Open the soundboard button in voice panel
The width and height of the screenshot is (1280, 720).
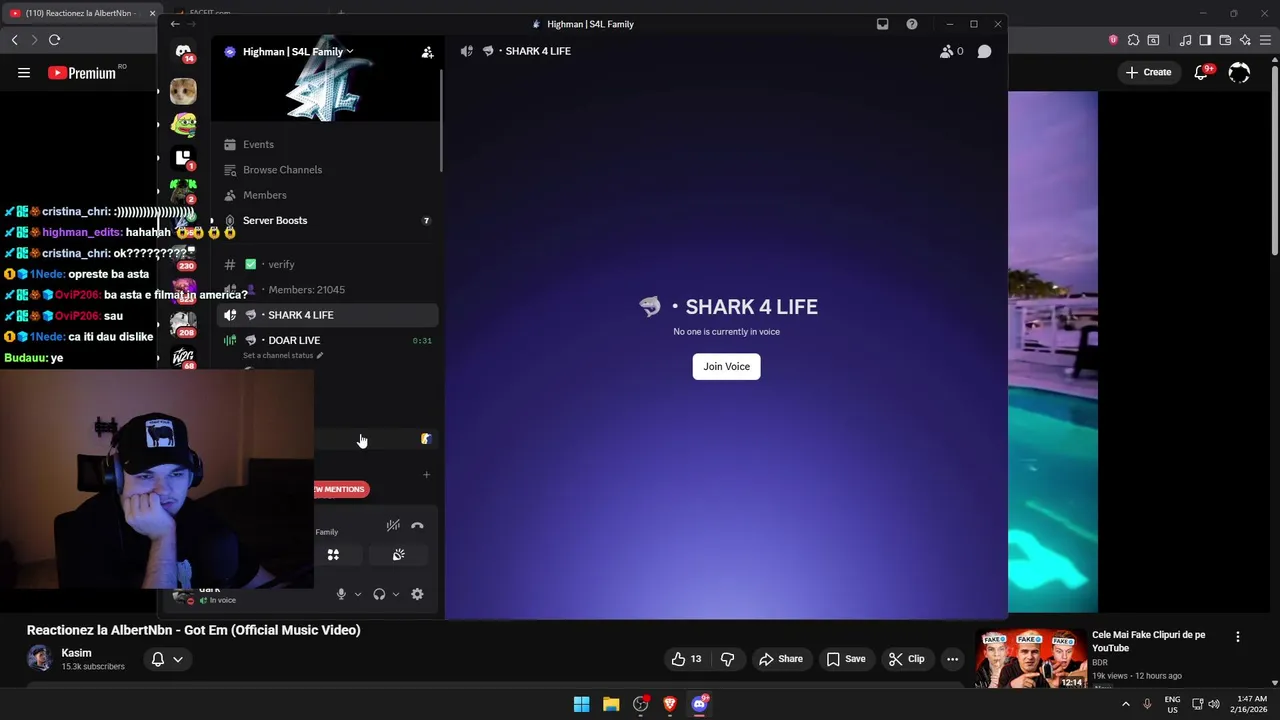coord(398,555)
